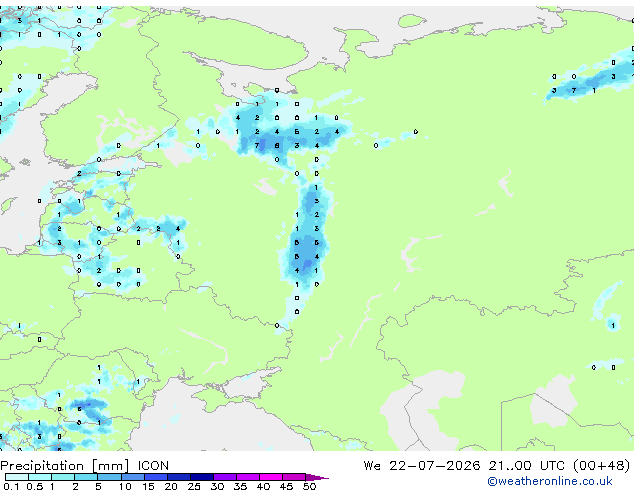Pick the 10–15 mm legend swatch
This screenshot has height=490, width=634.
tap(133, 477)
